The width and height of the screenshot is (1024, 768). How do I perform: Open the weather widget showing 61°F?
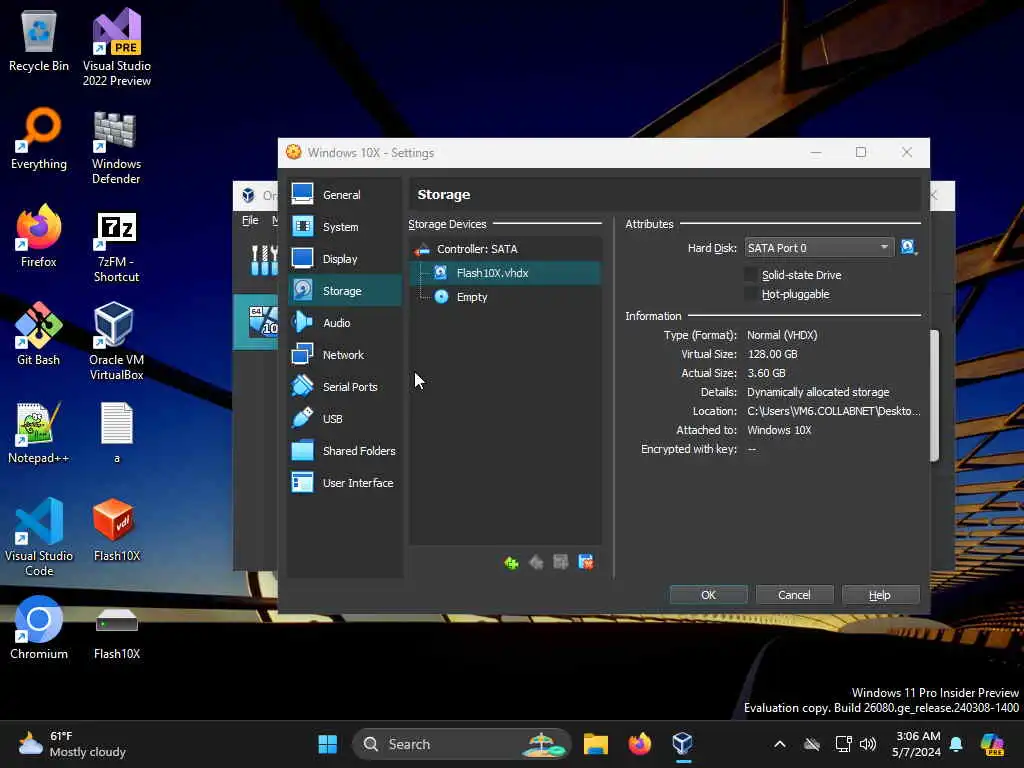[x=72, y=744]
